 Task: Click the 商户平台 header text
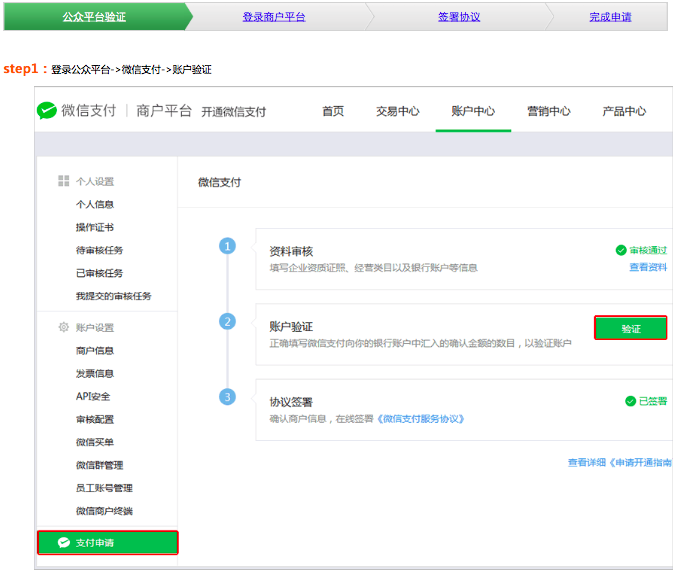click(x=164, y=111)
